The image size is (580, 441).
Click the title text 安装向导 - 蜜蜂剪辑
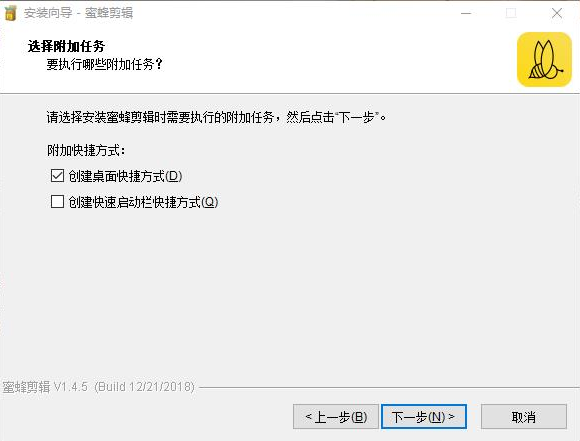click(x=78, y=13)
